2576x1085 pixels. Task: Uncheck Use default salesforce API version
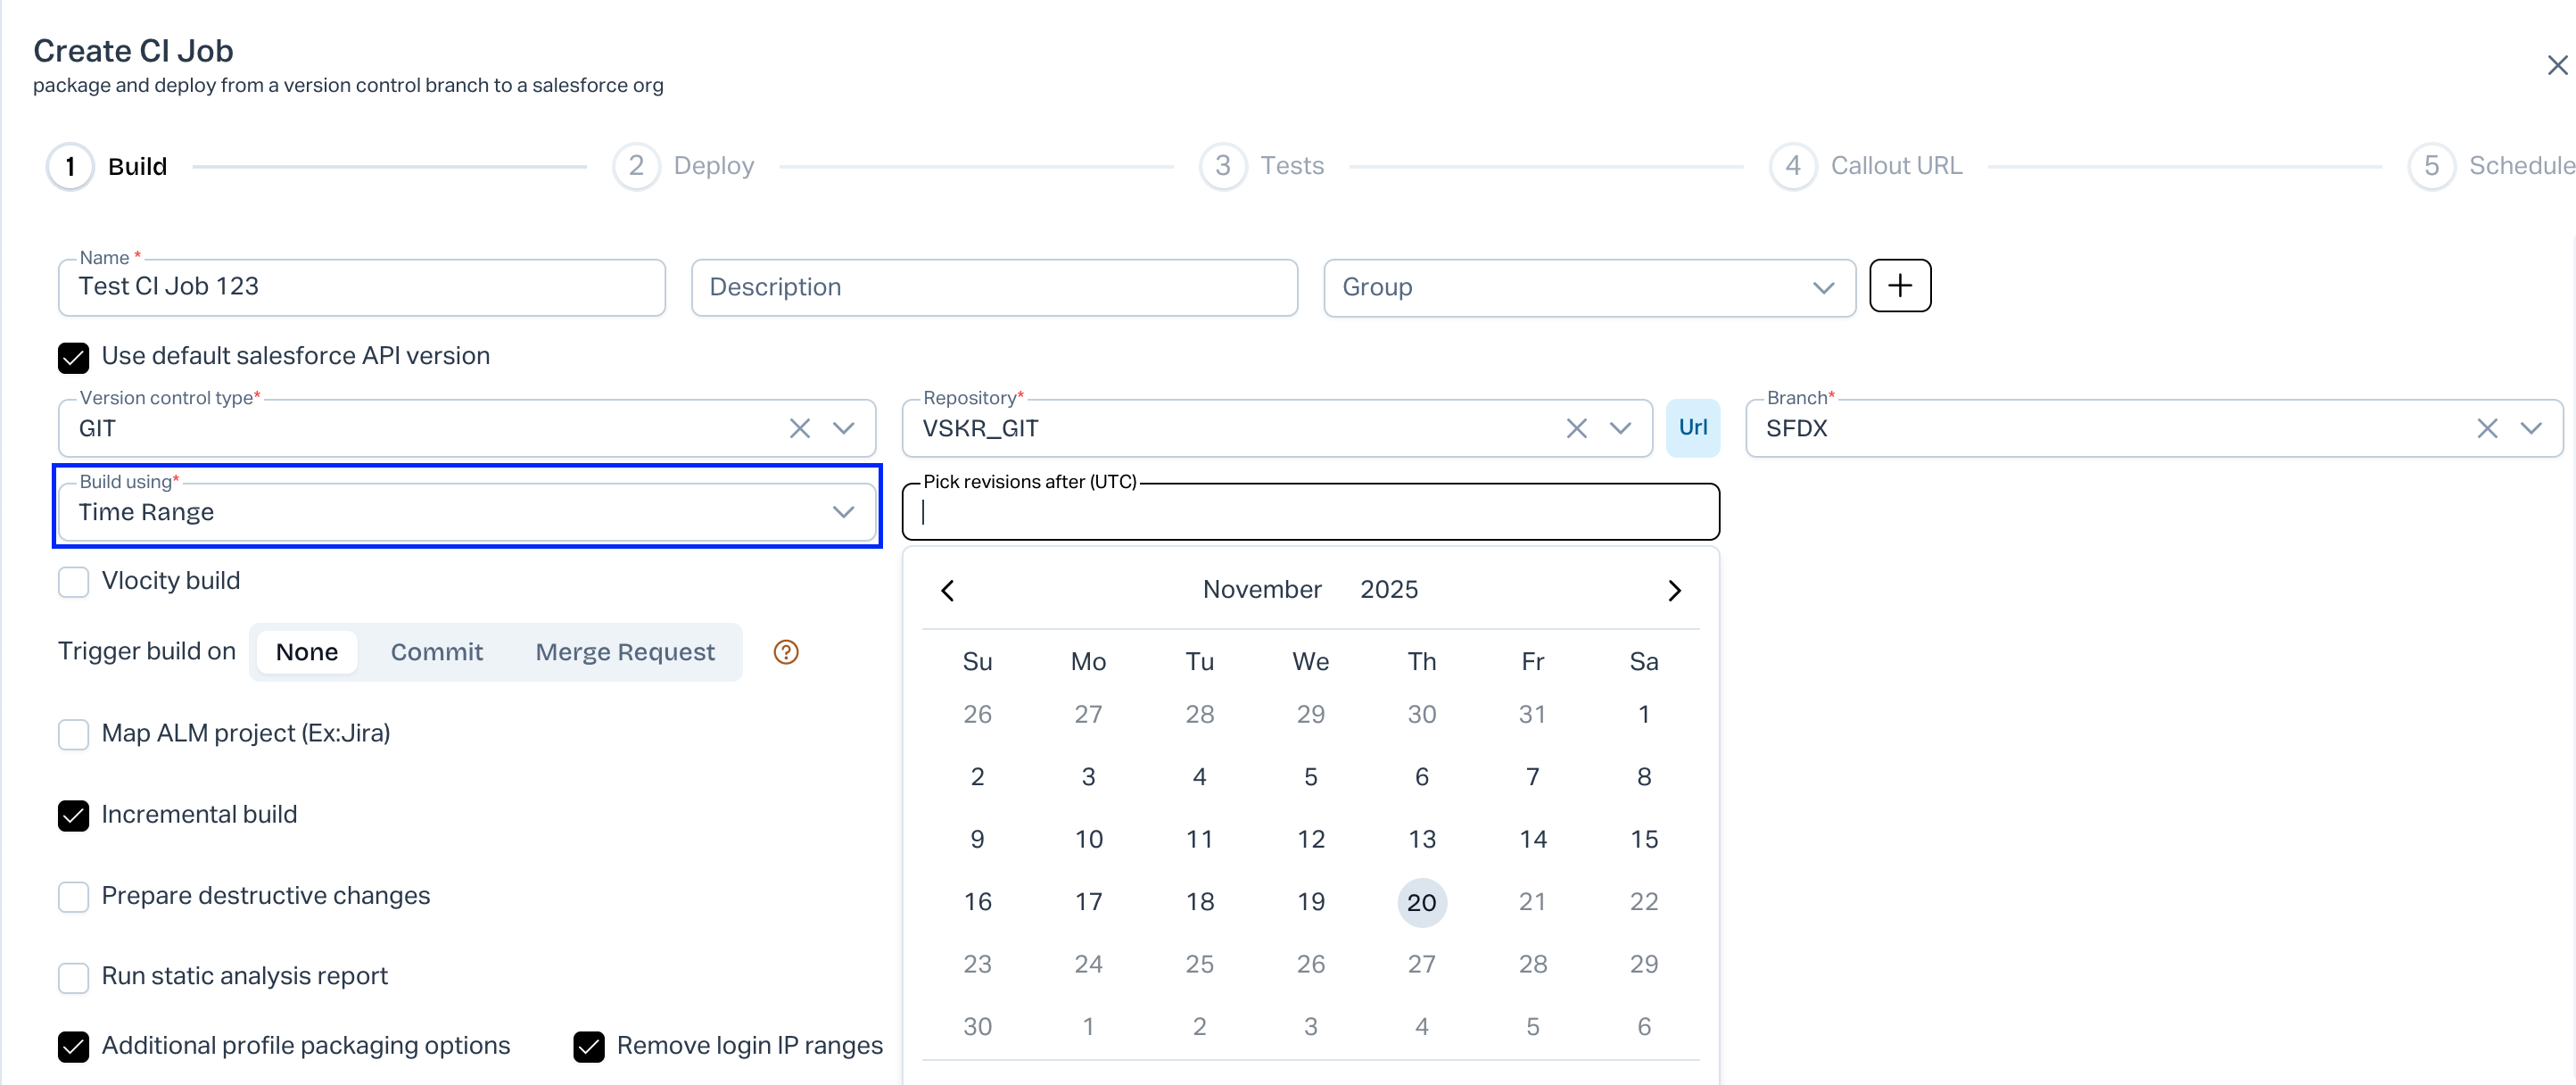(x=73, y=357)
